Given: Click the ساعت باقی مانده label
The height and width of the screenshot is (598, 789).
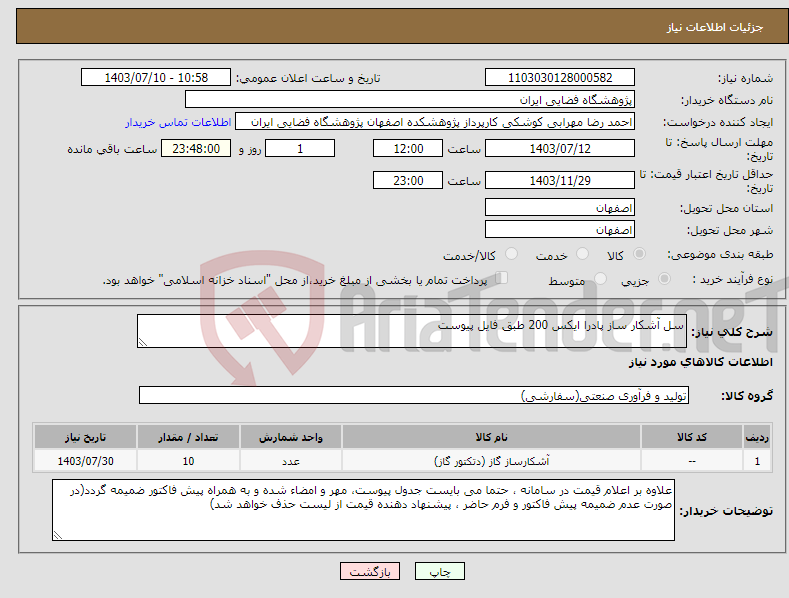Looking at the screenshot, I should 112,150.
